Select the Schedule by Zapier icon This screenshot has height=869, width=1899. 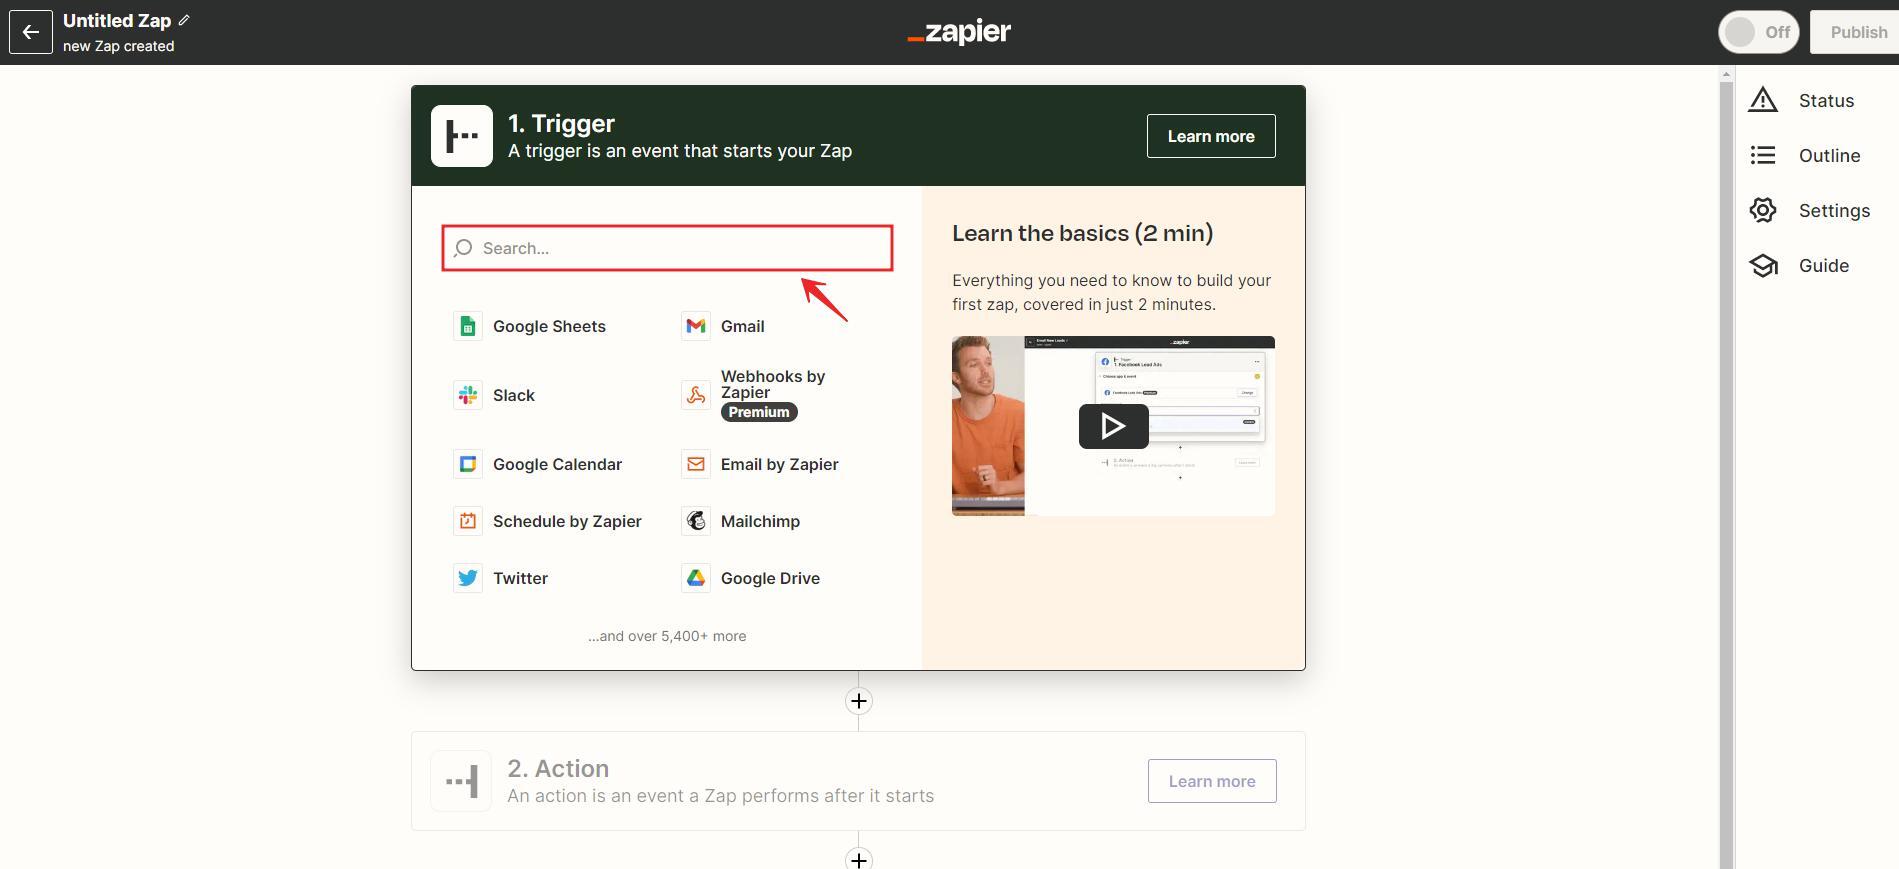467,521
